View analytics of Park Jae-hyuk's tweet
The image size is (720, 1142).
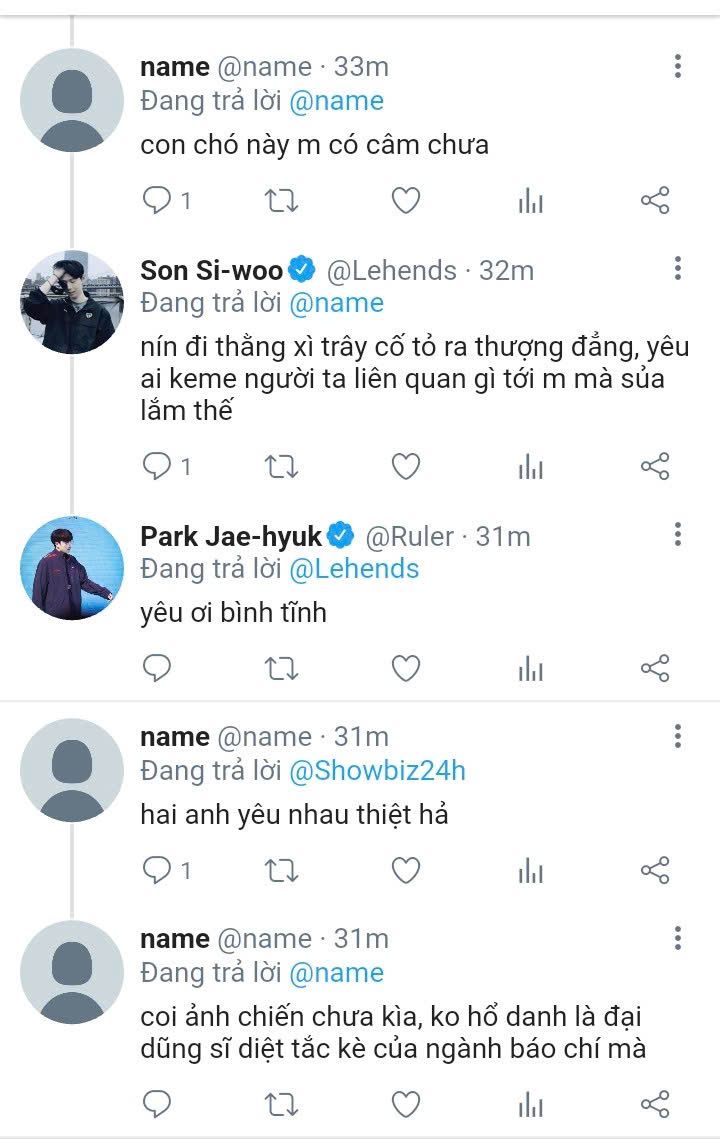530,668
